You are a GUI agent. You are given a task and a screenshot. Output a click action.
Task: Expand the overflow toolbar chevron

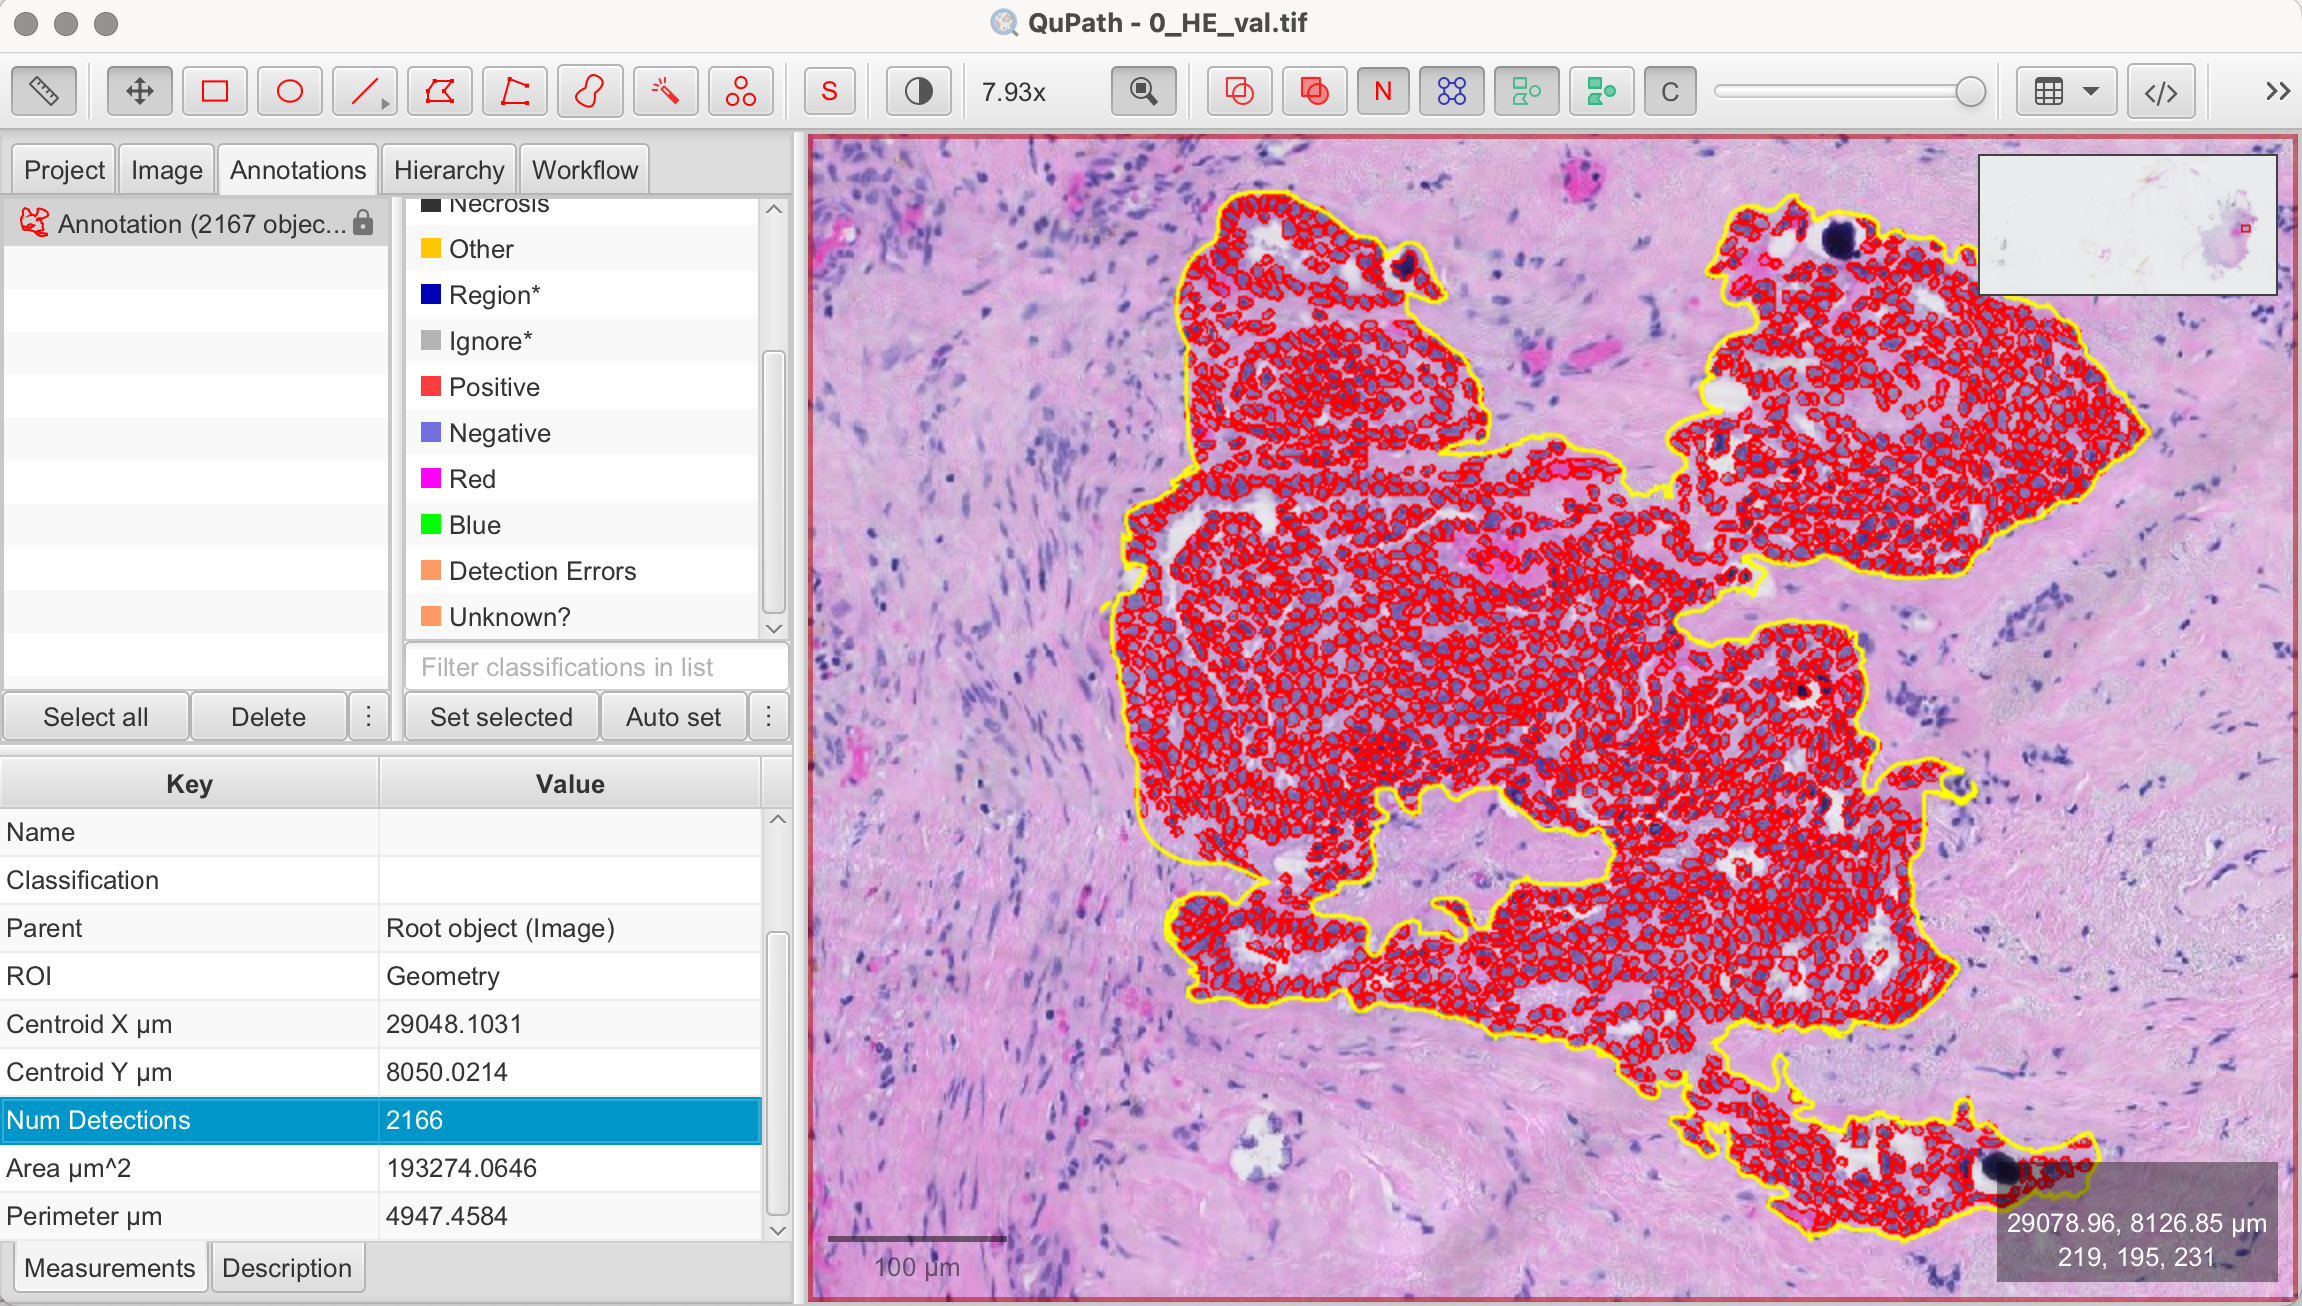(x=2279, y=90)
